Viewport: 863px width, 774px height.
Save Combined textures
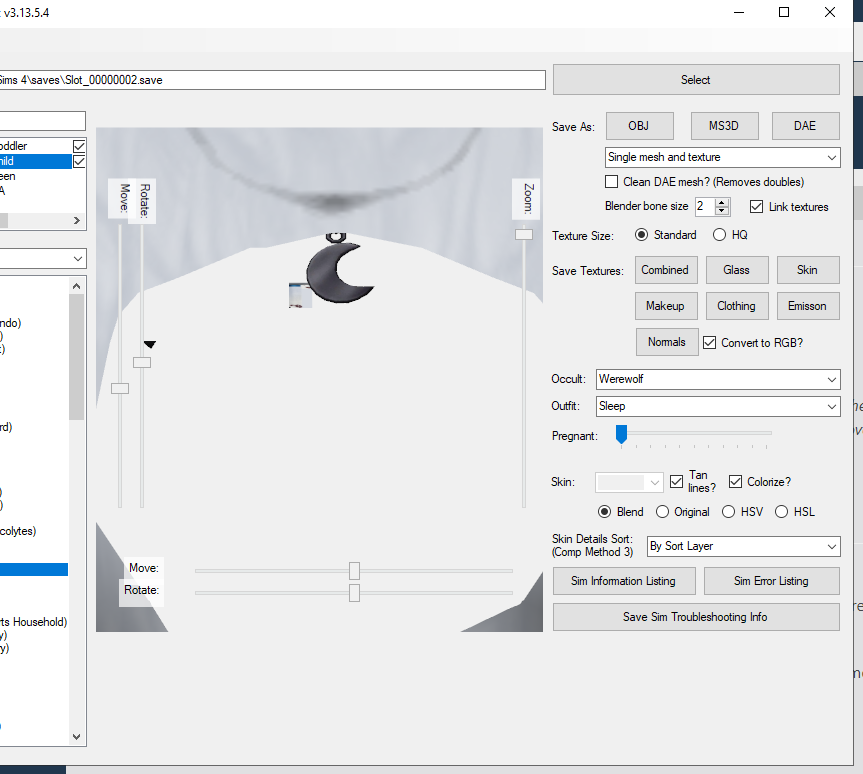(x=666, y=269)
